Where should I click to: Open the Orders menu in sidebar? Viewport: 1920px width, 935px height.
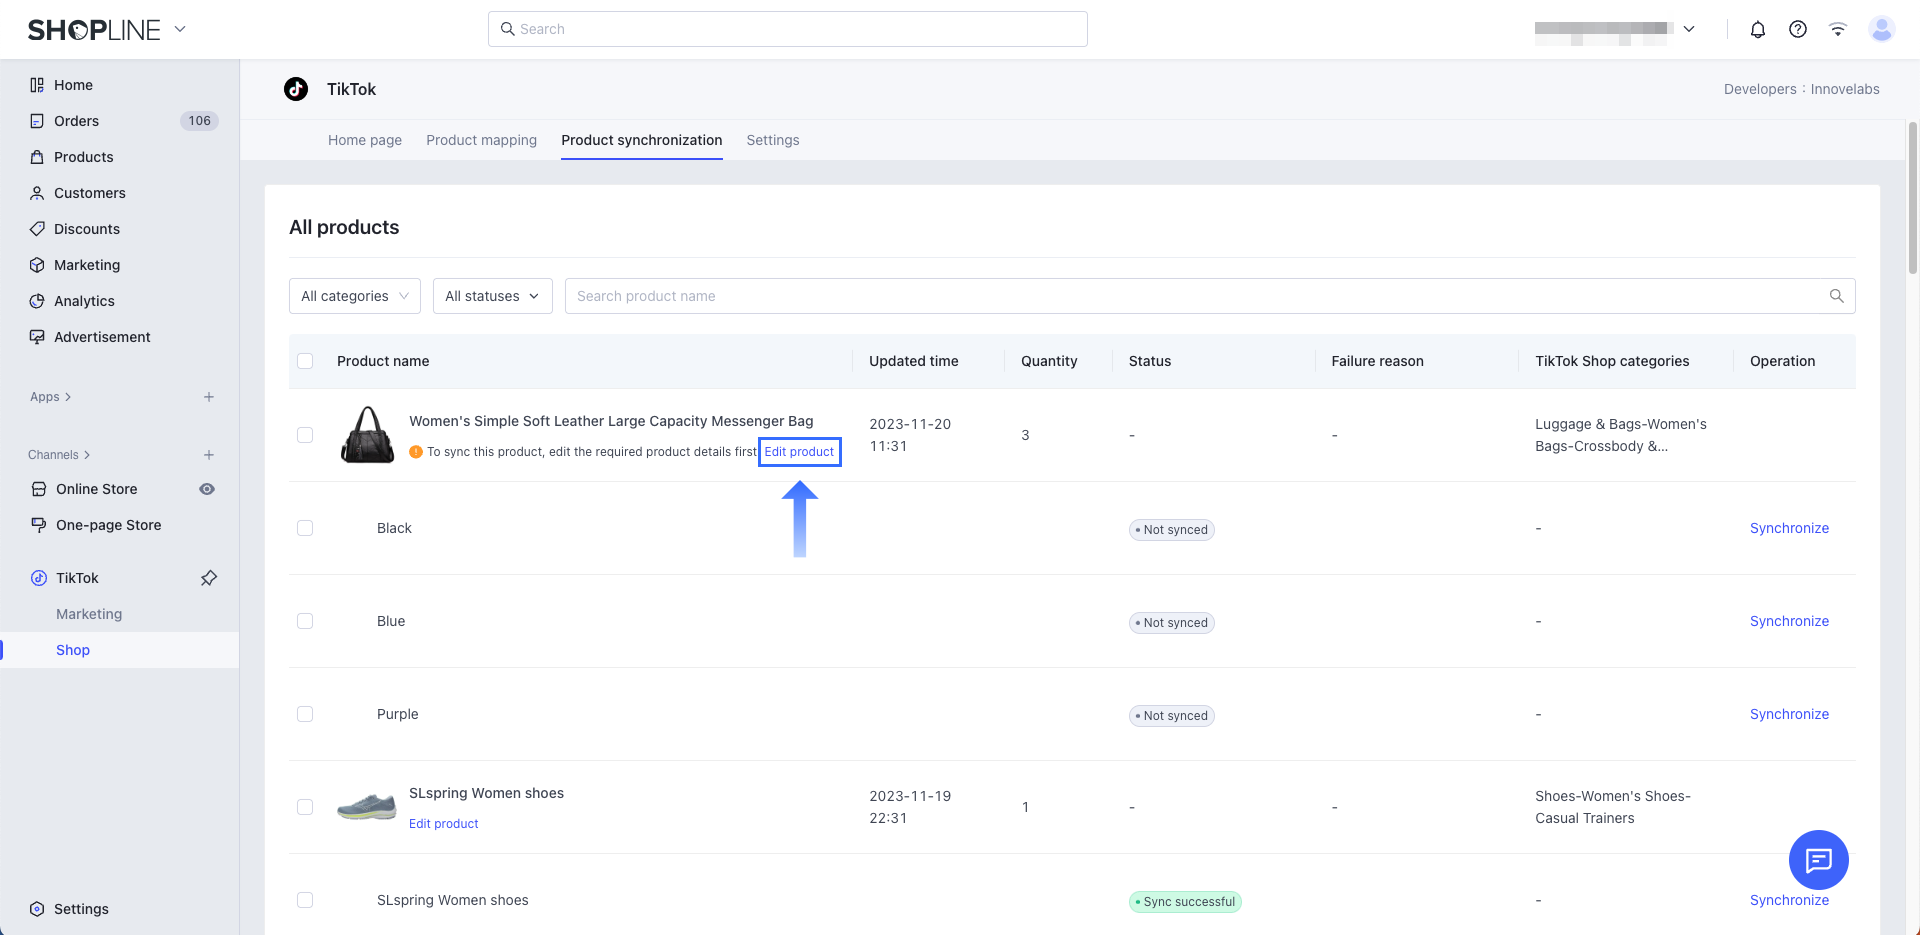77,121
